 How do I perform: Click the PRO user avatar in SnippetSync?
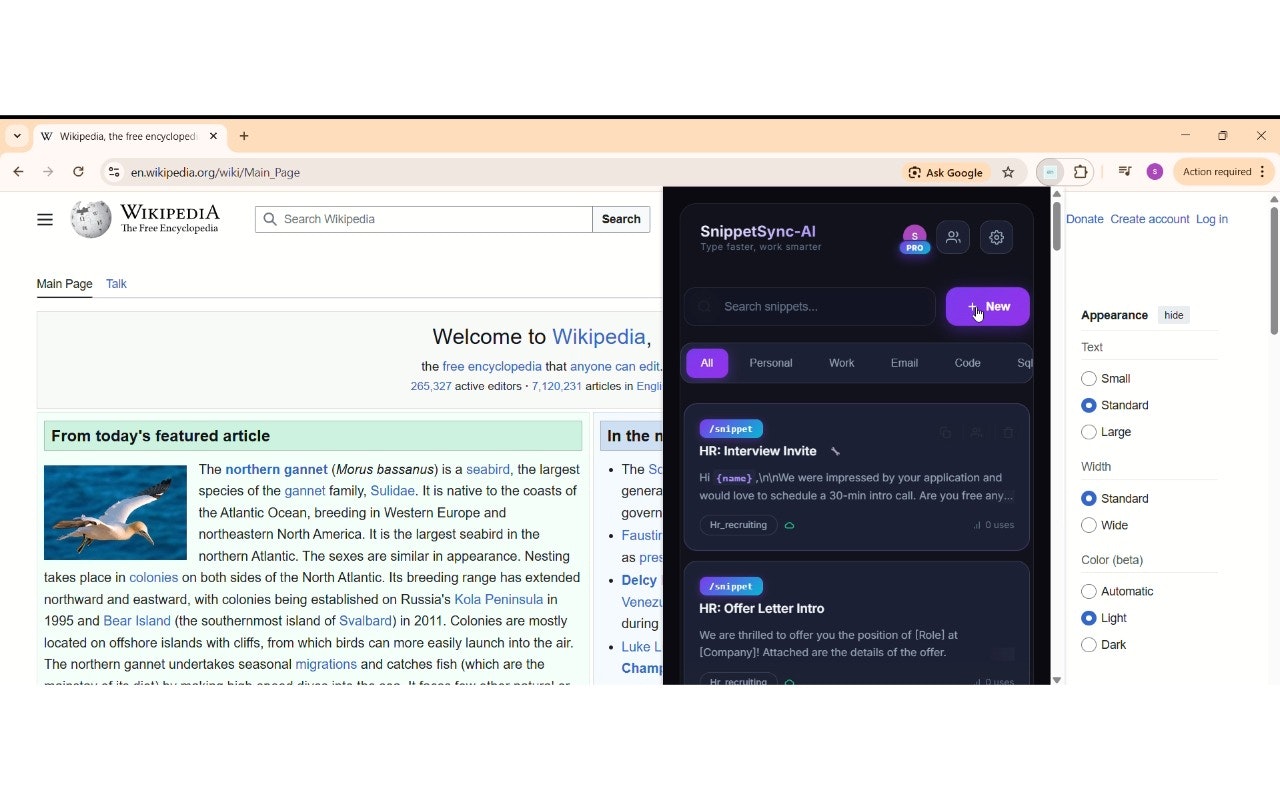pyautogui.click(x=914, y=238)
